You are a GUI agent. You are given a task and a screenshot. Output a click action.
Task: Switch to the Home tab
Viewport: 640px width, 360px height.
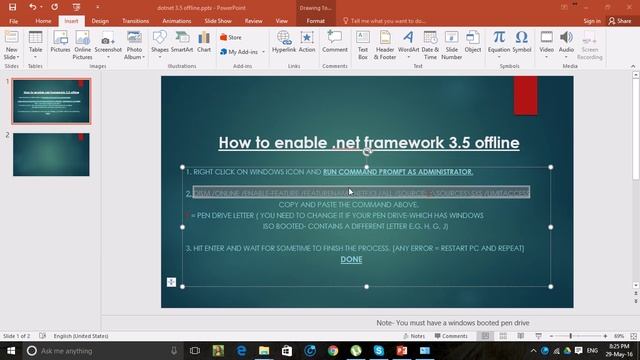tap(43, 21)
